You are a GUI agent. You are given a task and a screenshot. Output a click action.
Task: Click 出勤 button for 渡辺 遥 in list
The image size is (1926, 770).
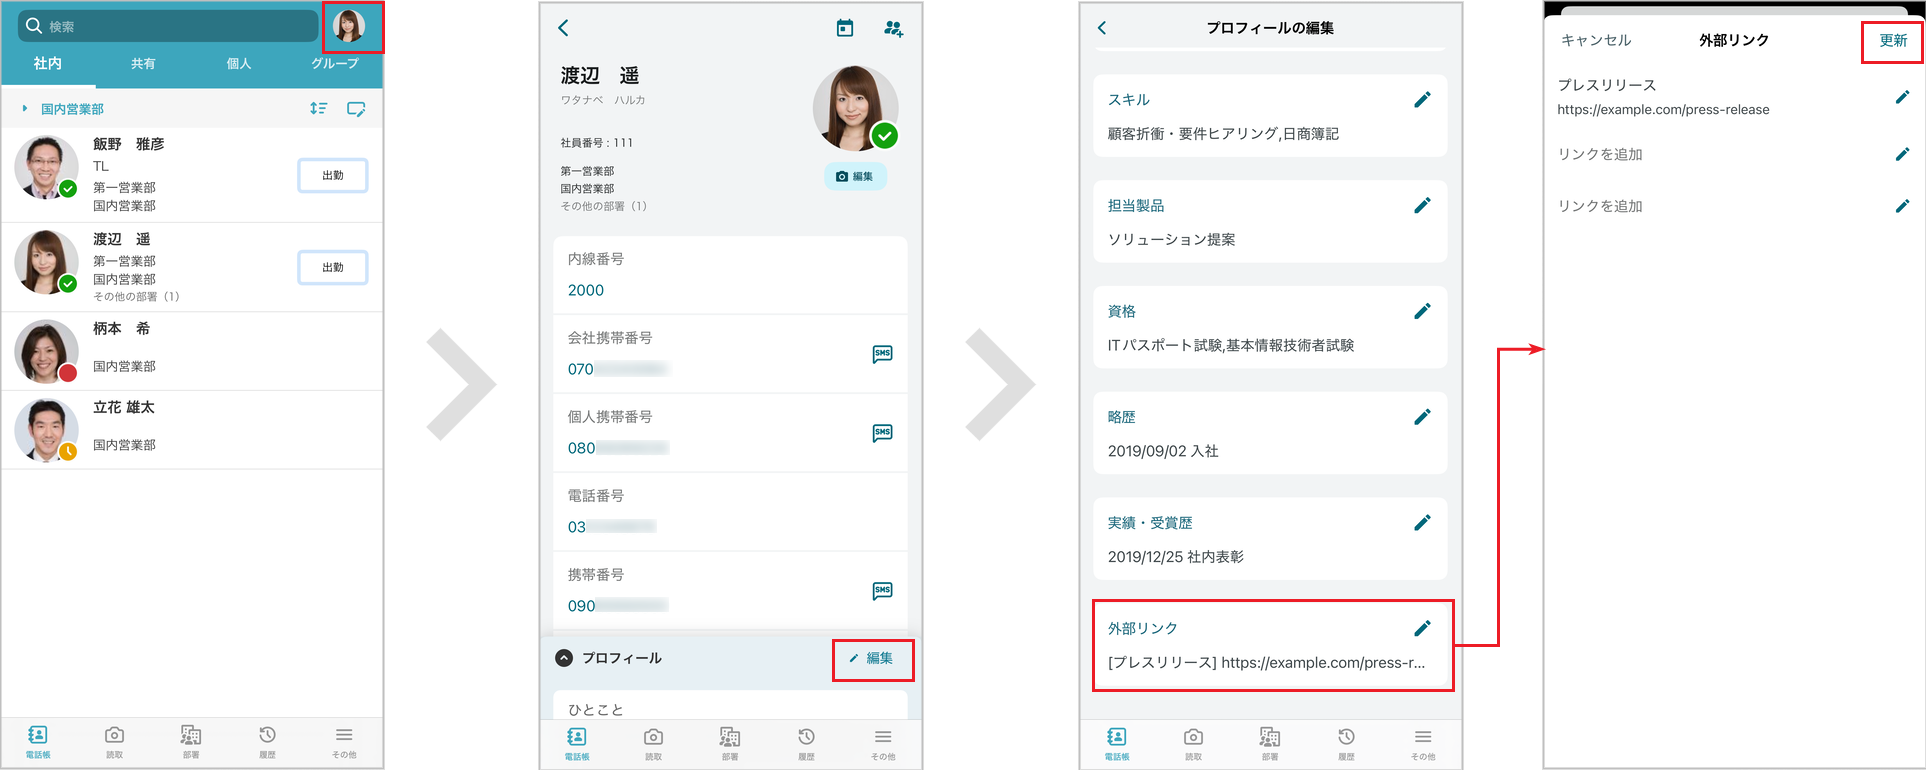(333, 267)
